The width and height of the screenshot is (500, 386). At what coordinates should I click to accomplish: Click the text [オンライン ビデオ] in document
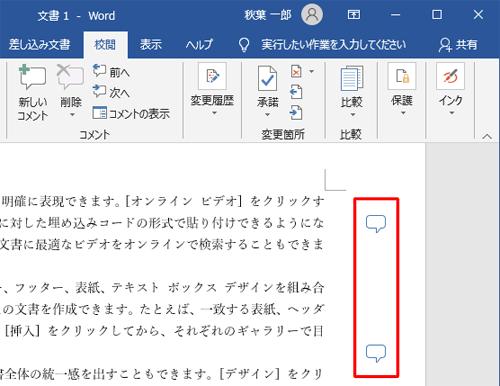(183, 201)
